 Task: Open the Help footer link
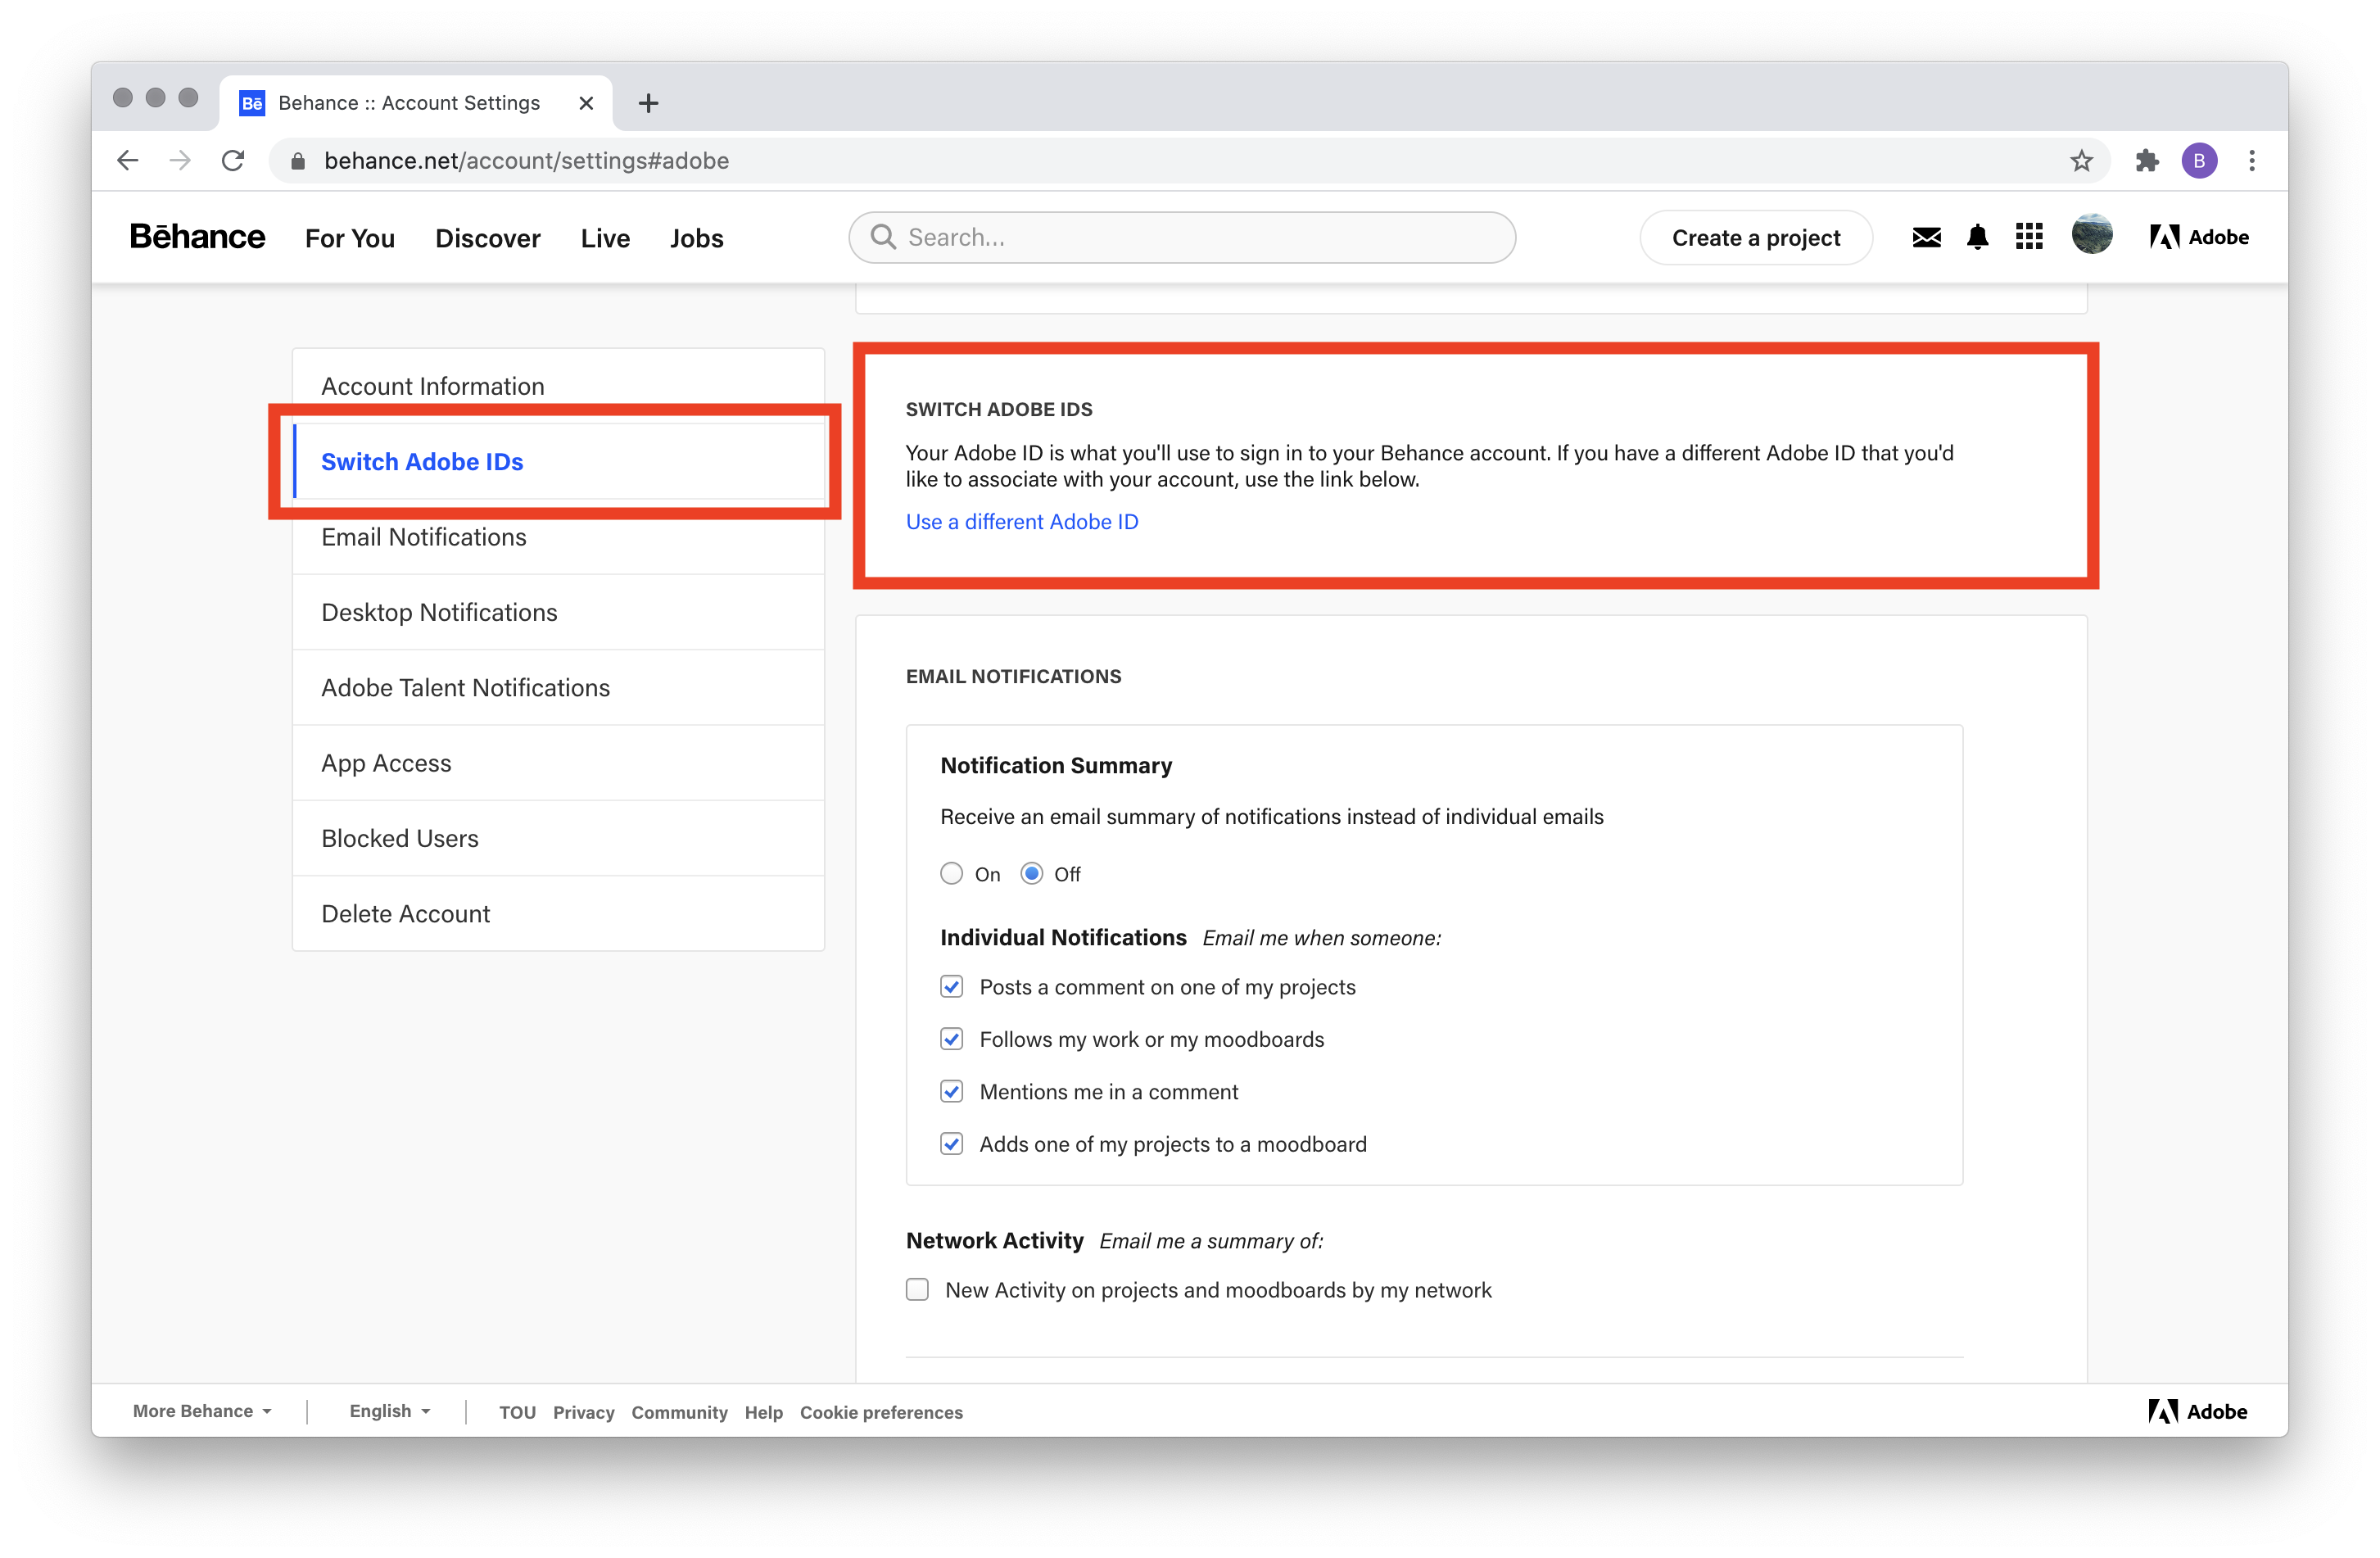[x=763, y=1412]
